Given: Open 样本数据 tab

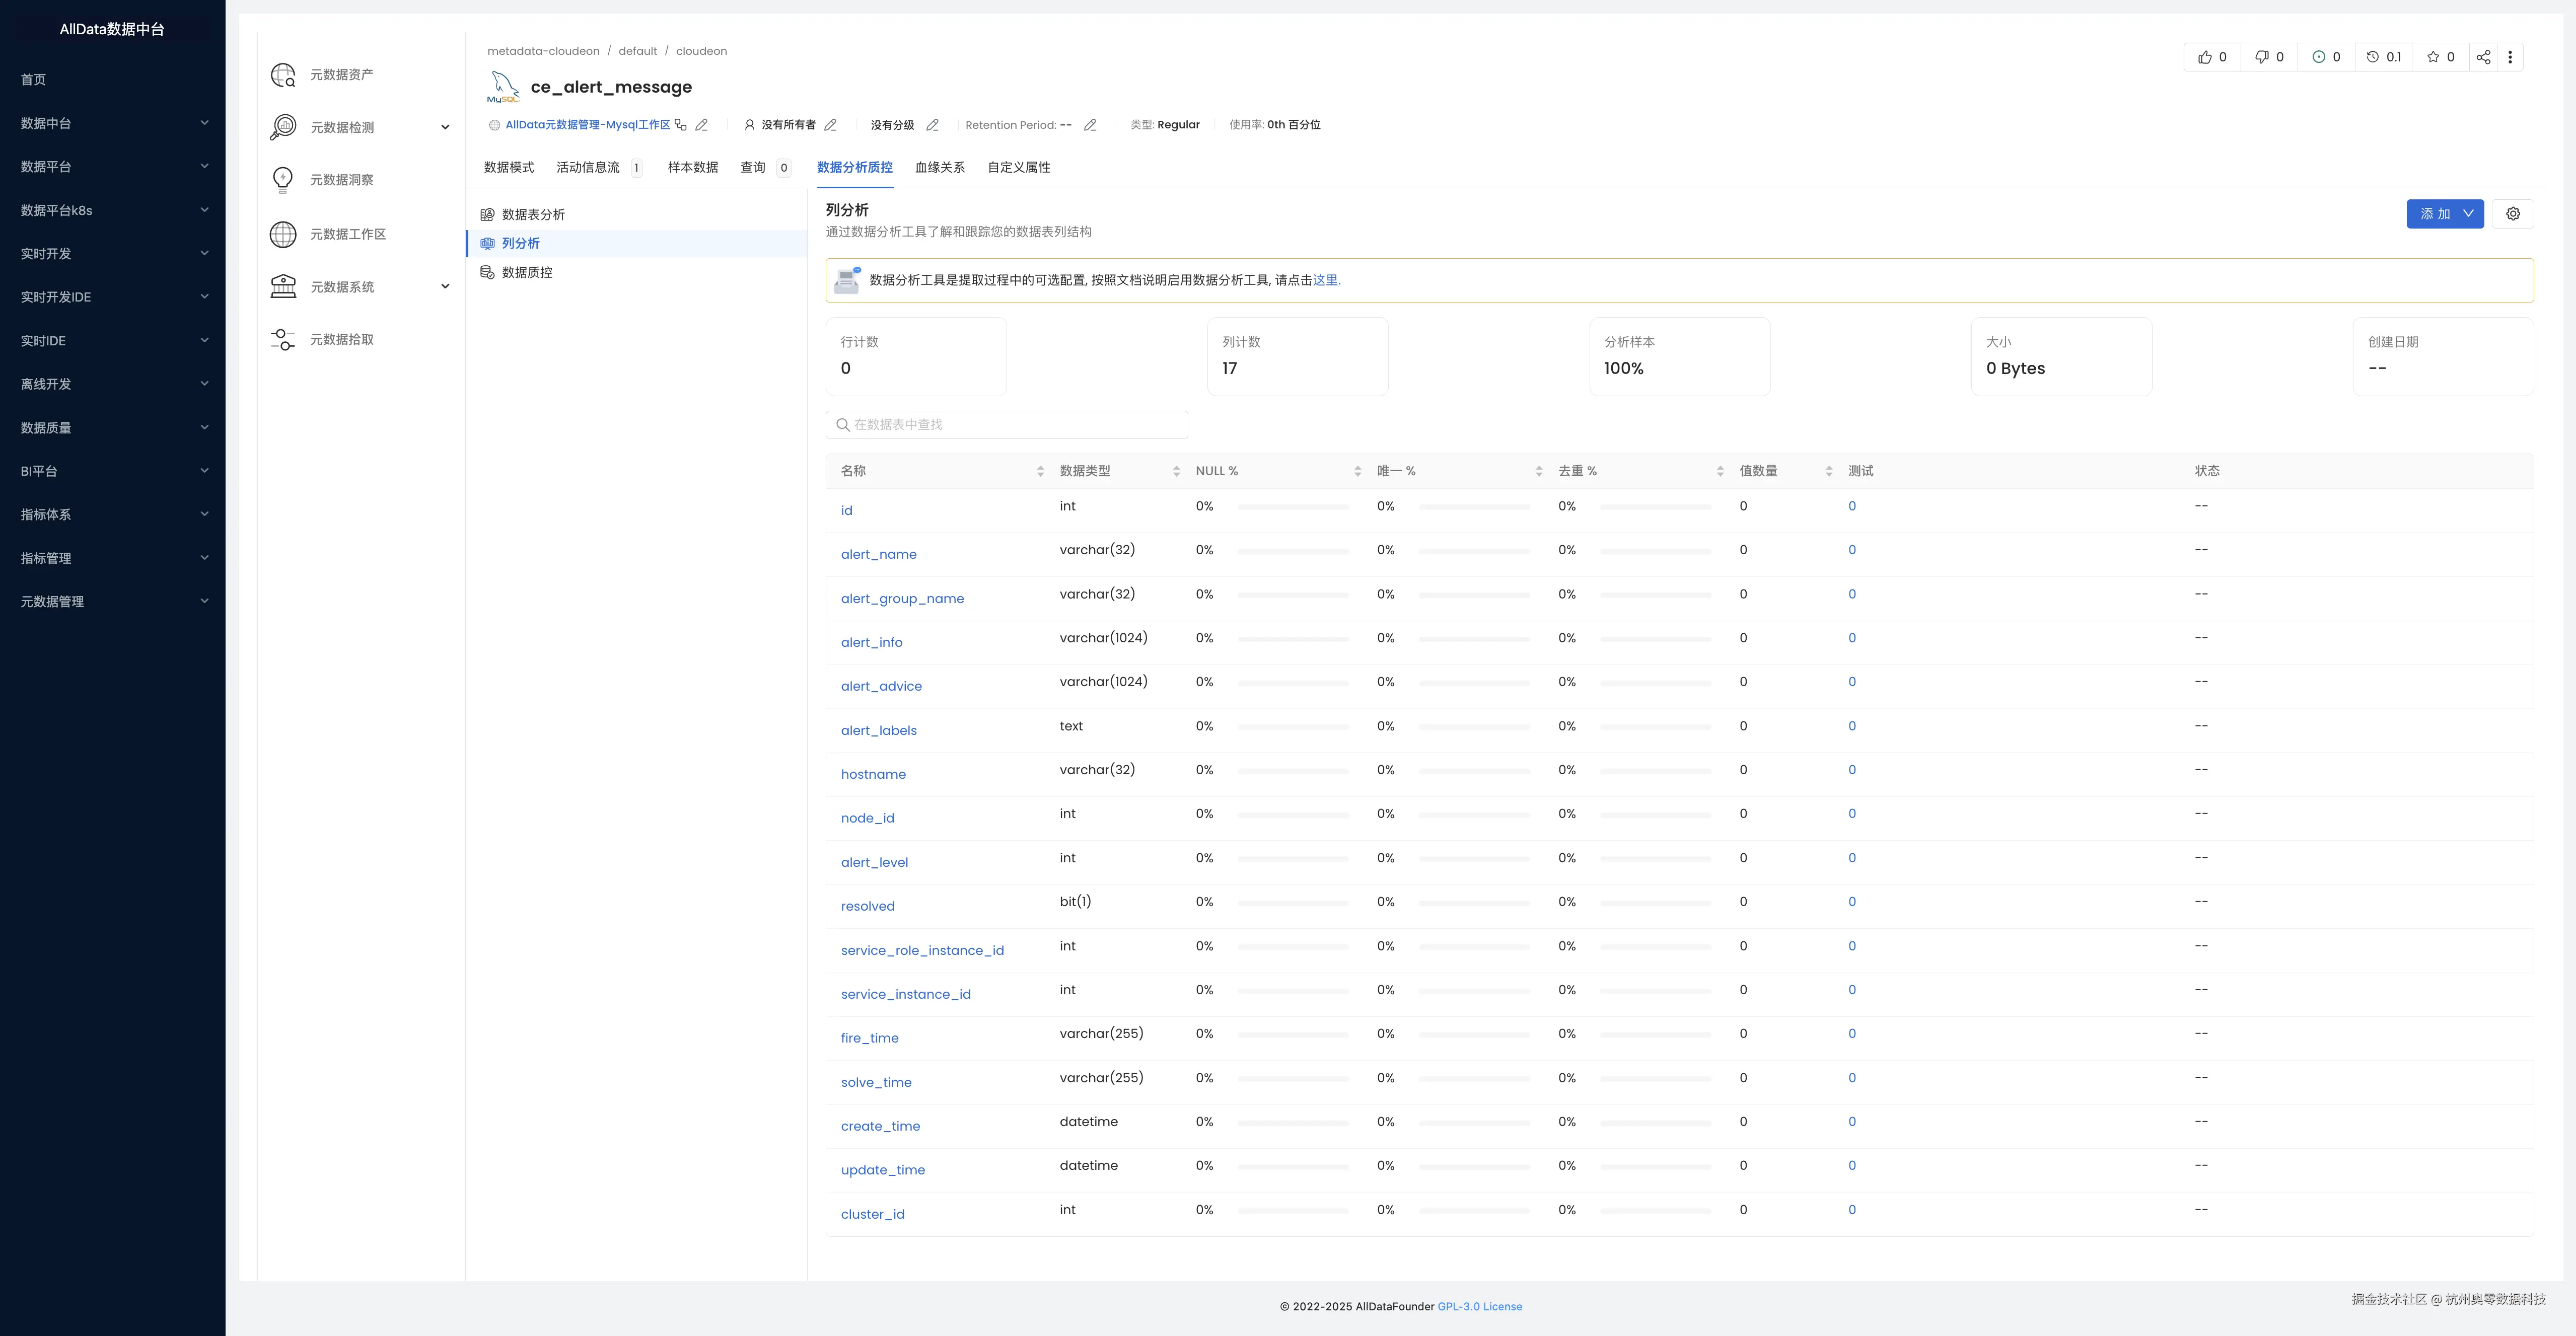Looking at the screenshot, I should click(x=692, y=168).
